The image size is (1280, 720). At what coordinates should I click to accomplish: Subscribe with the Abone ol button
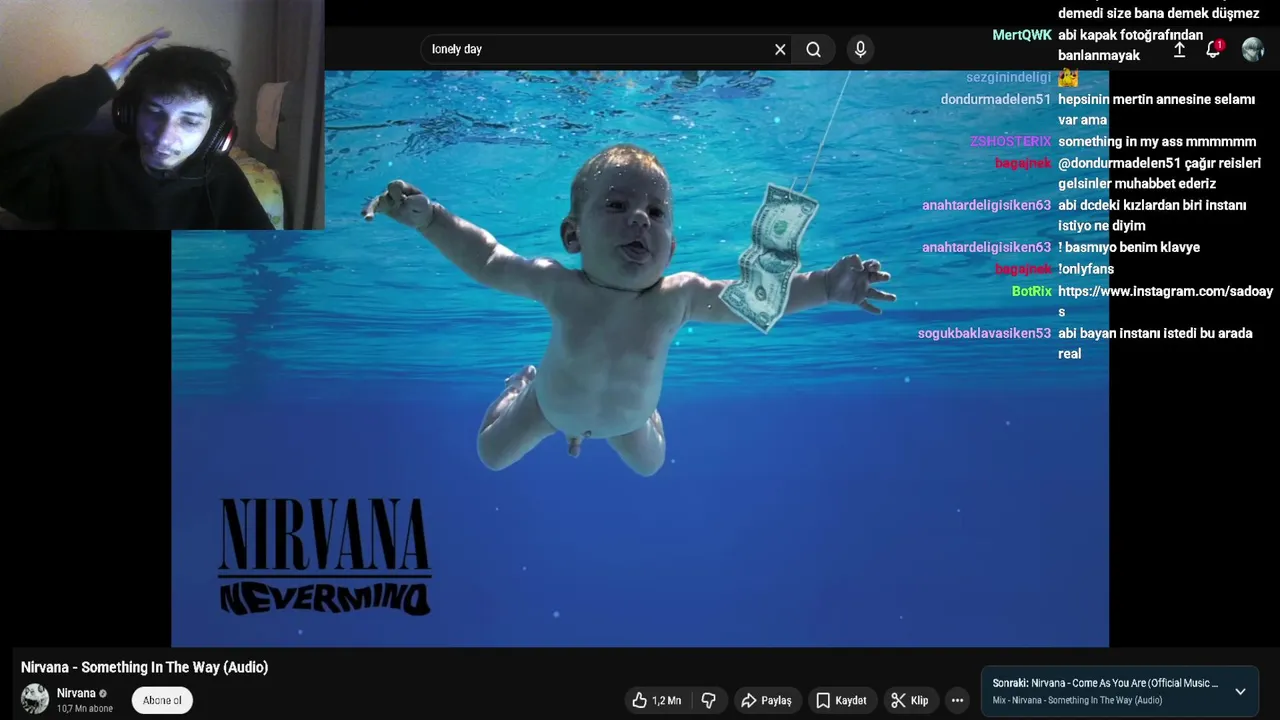162,700
